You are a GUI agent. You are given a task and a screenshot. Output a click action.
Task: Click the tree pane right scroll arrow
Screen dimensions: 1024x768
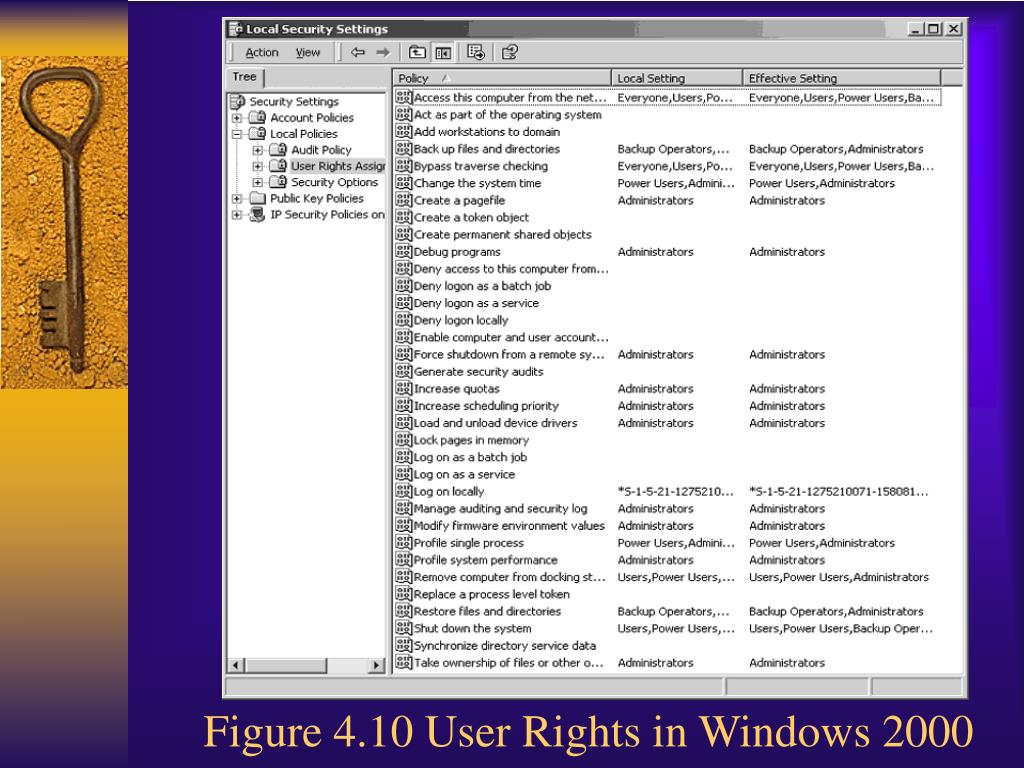pos(376,665)
